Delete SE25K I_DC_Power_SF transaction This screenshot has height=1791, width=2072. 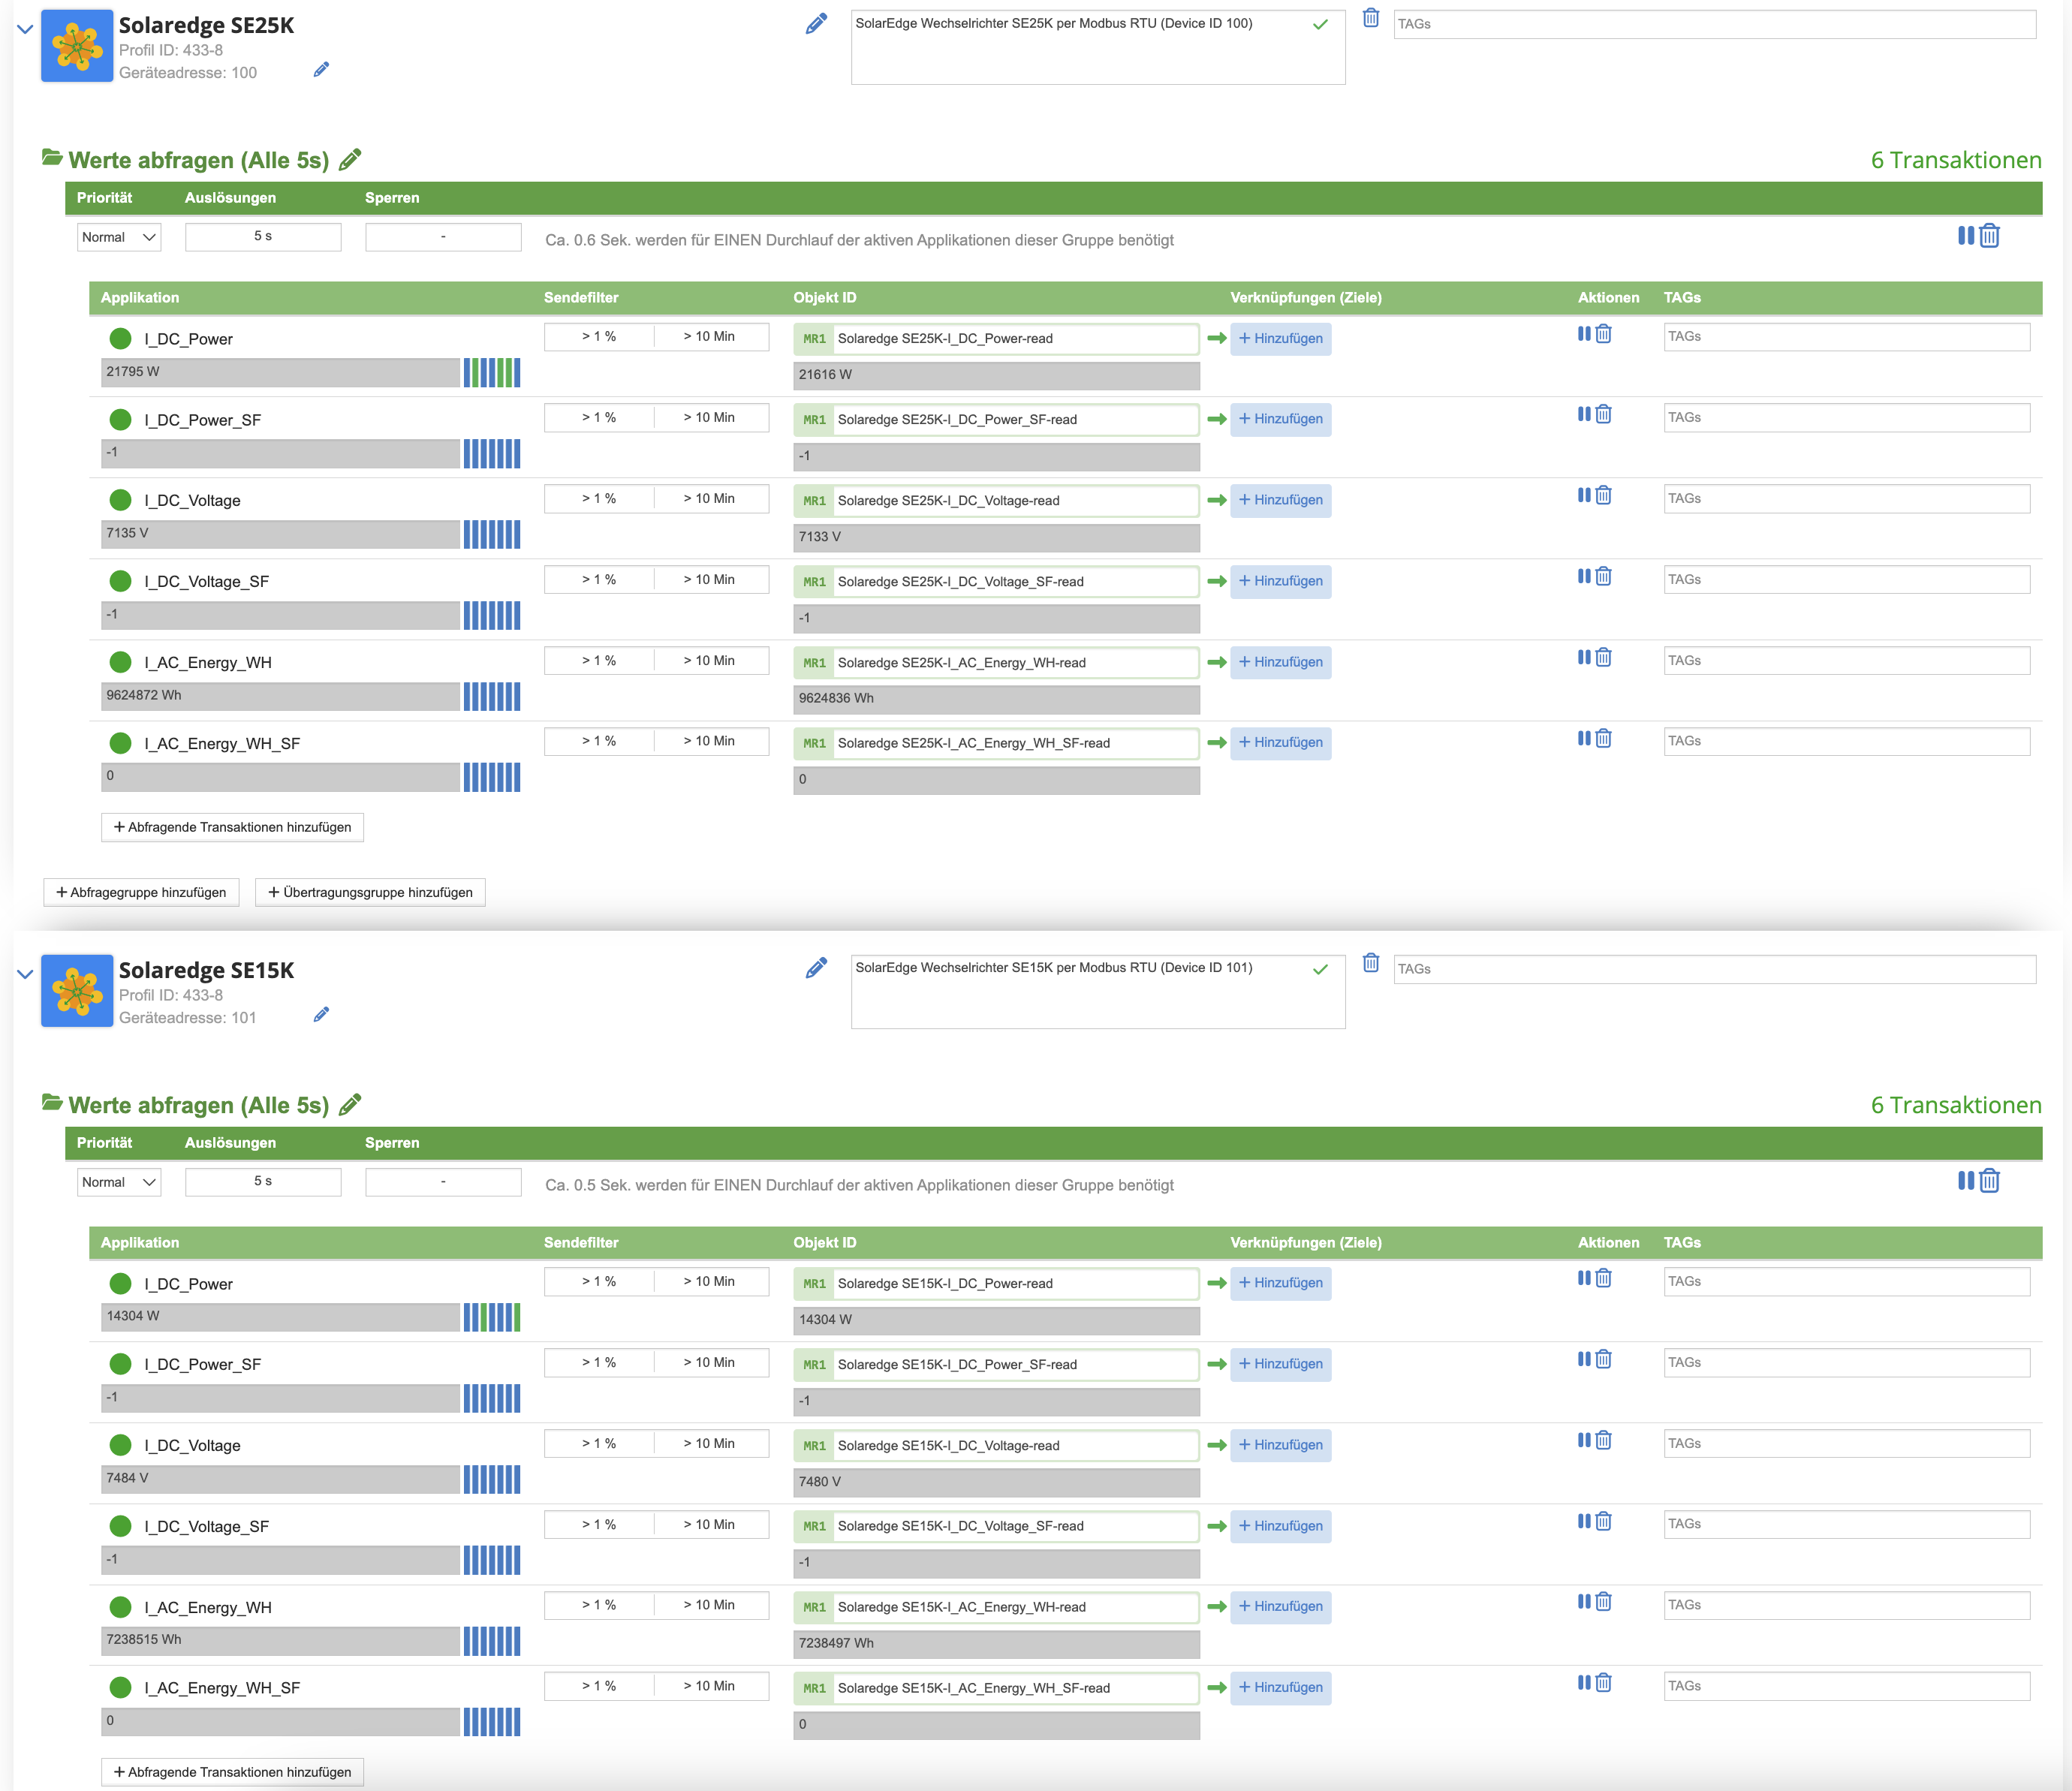[x=1604, y=414]
